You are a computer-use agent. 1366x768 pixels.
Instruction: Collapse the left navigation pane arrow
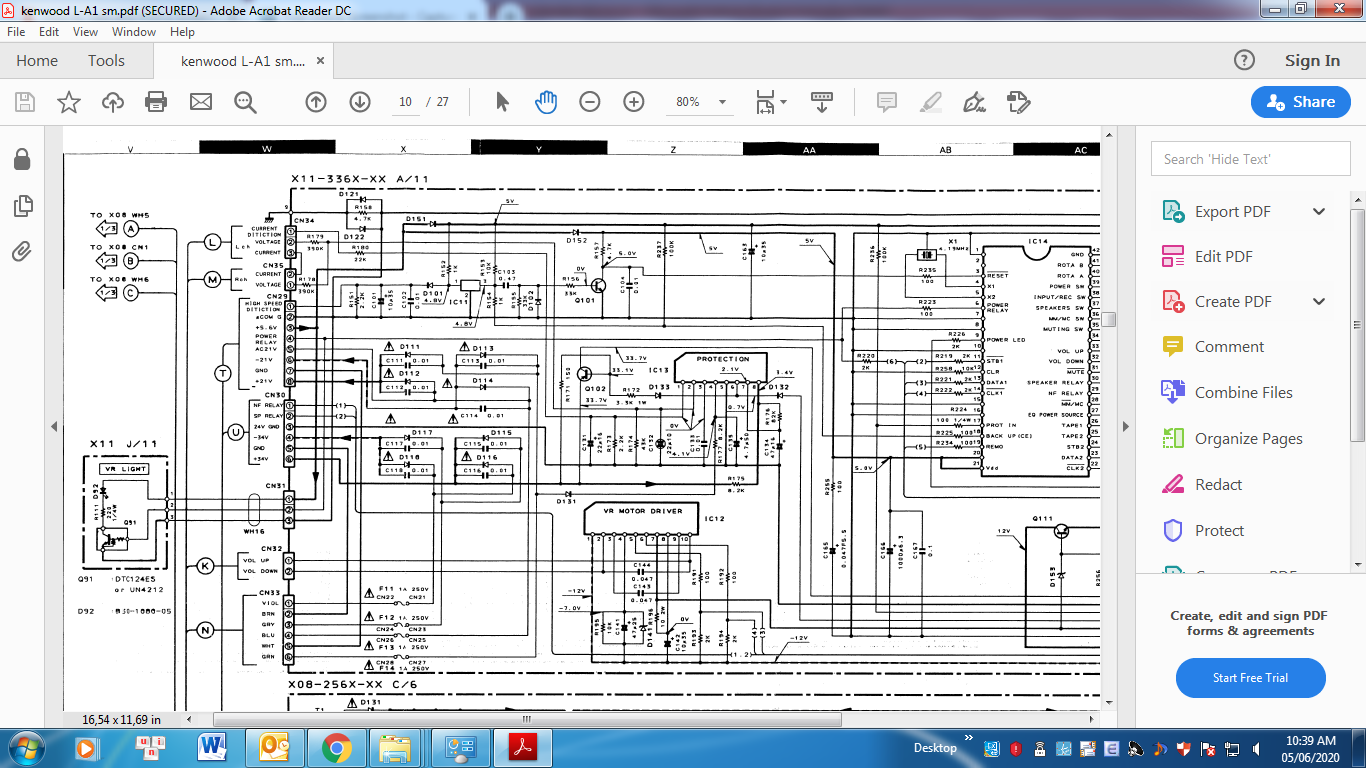[53, 425]
